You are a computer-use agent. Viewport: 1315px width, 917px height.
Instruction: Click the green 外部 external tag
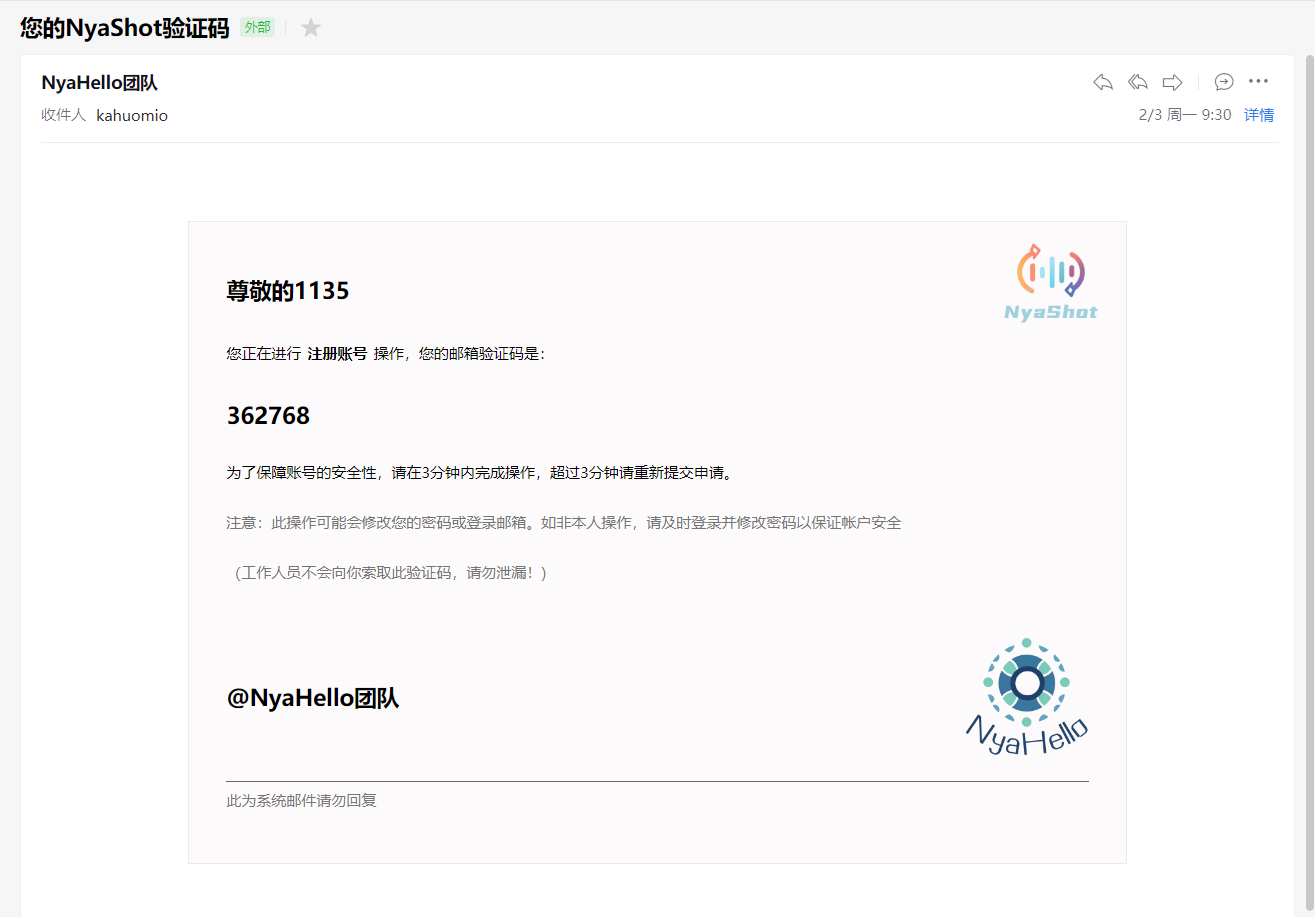pos(257,28)
